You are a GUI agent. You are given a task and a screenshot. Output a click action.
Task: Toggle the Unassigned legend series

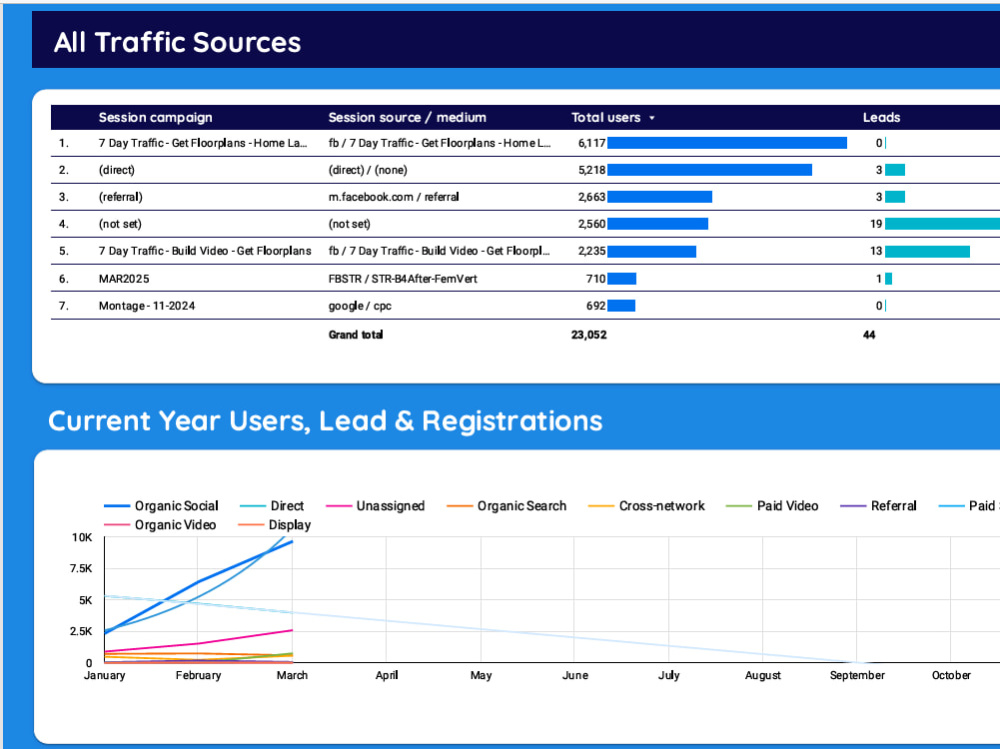point(375,506)
